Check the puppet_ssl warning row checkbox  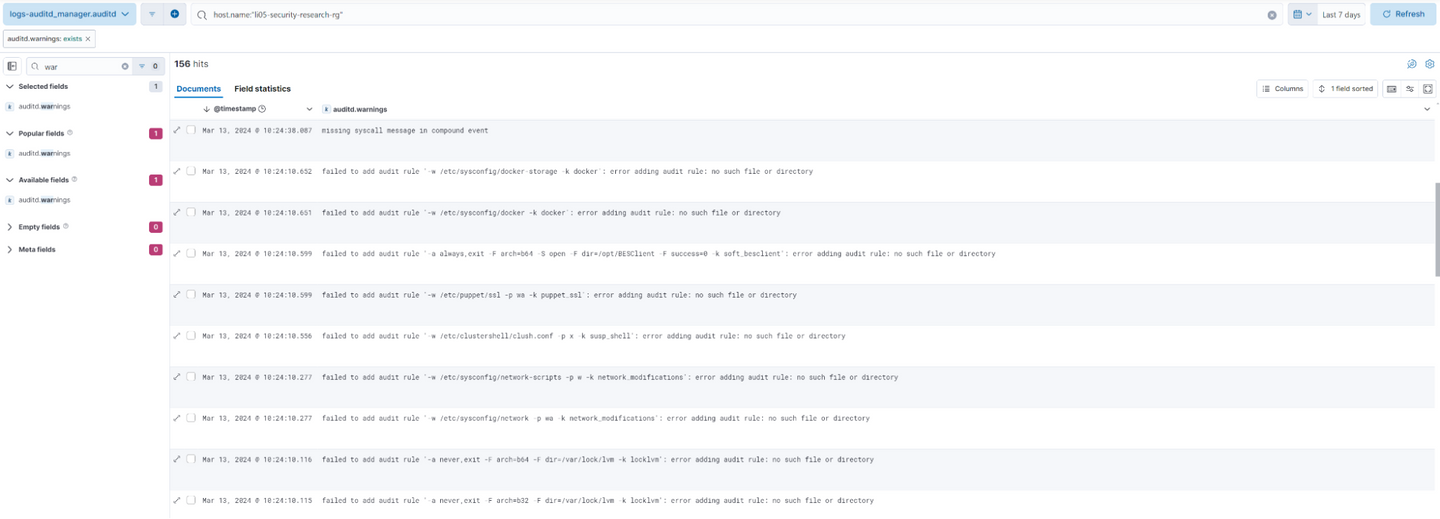click(x=191, y=295)
